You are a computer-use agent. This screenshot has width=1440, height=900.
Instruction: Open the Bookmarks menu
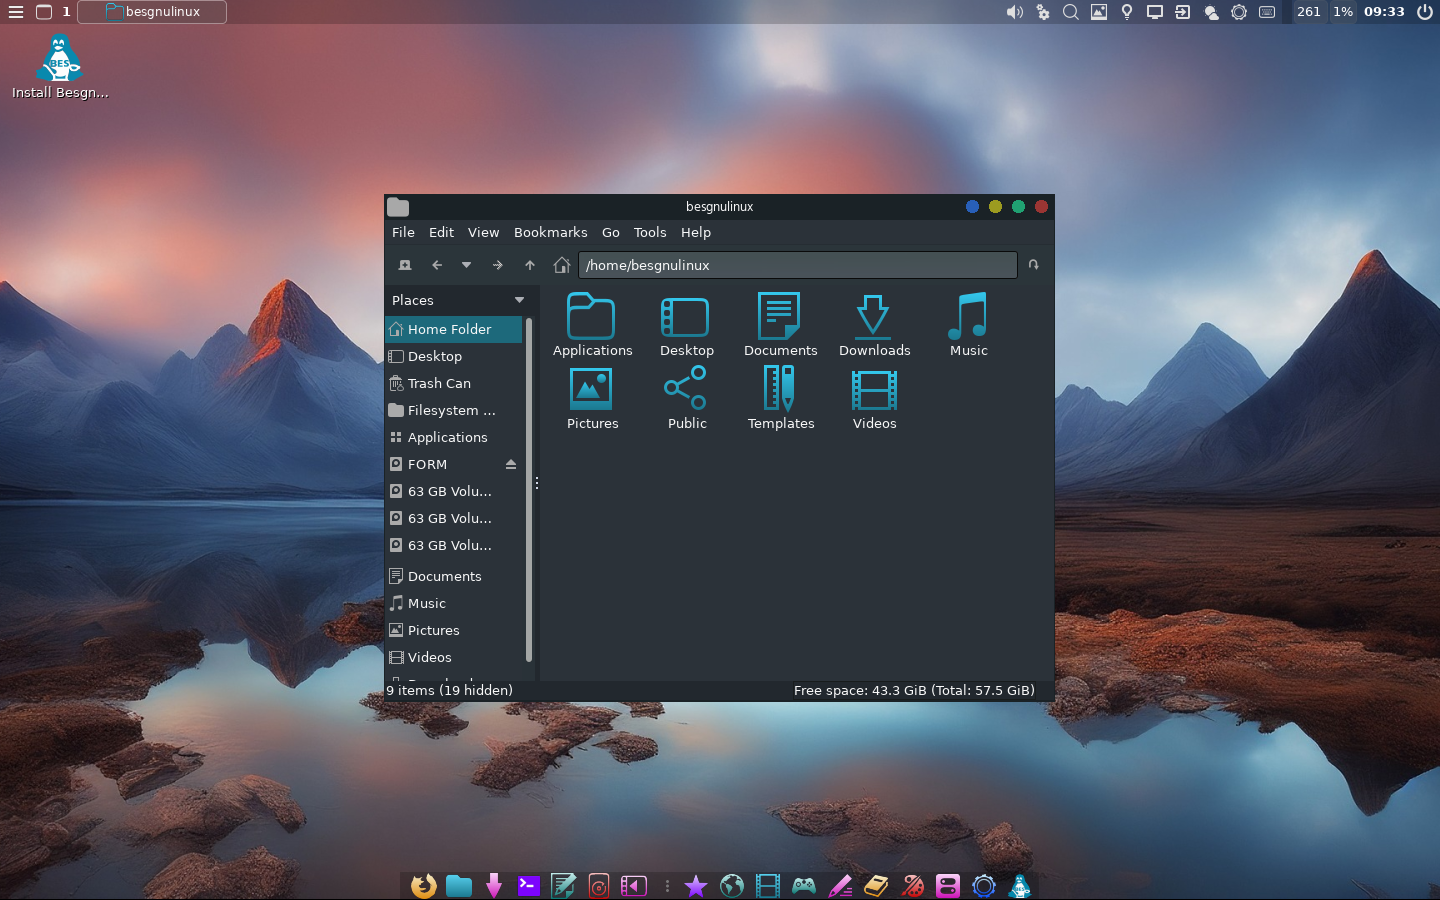pyautogui.click(x=550, y=232)
